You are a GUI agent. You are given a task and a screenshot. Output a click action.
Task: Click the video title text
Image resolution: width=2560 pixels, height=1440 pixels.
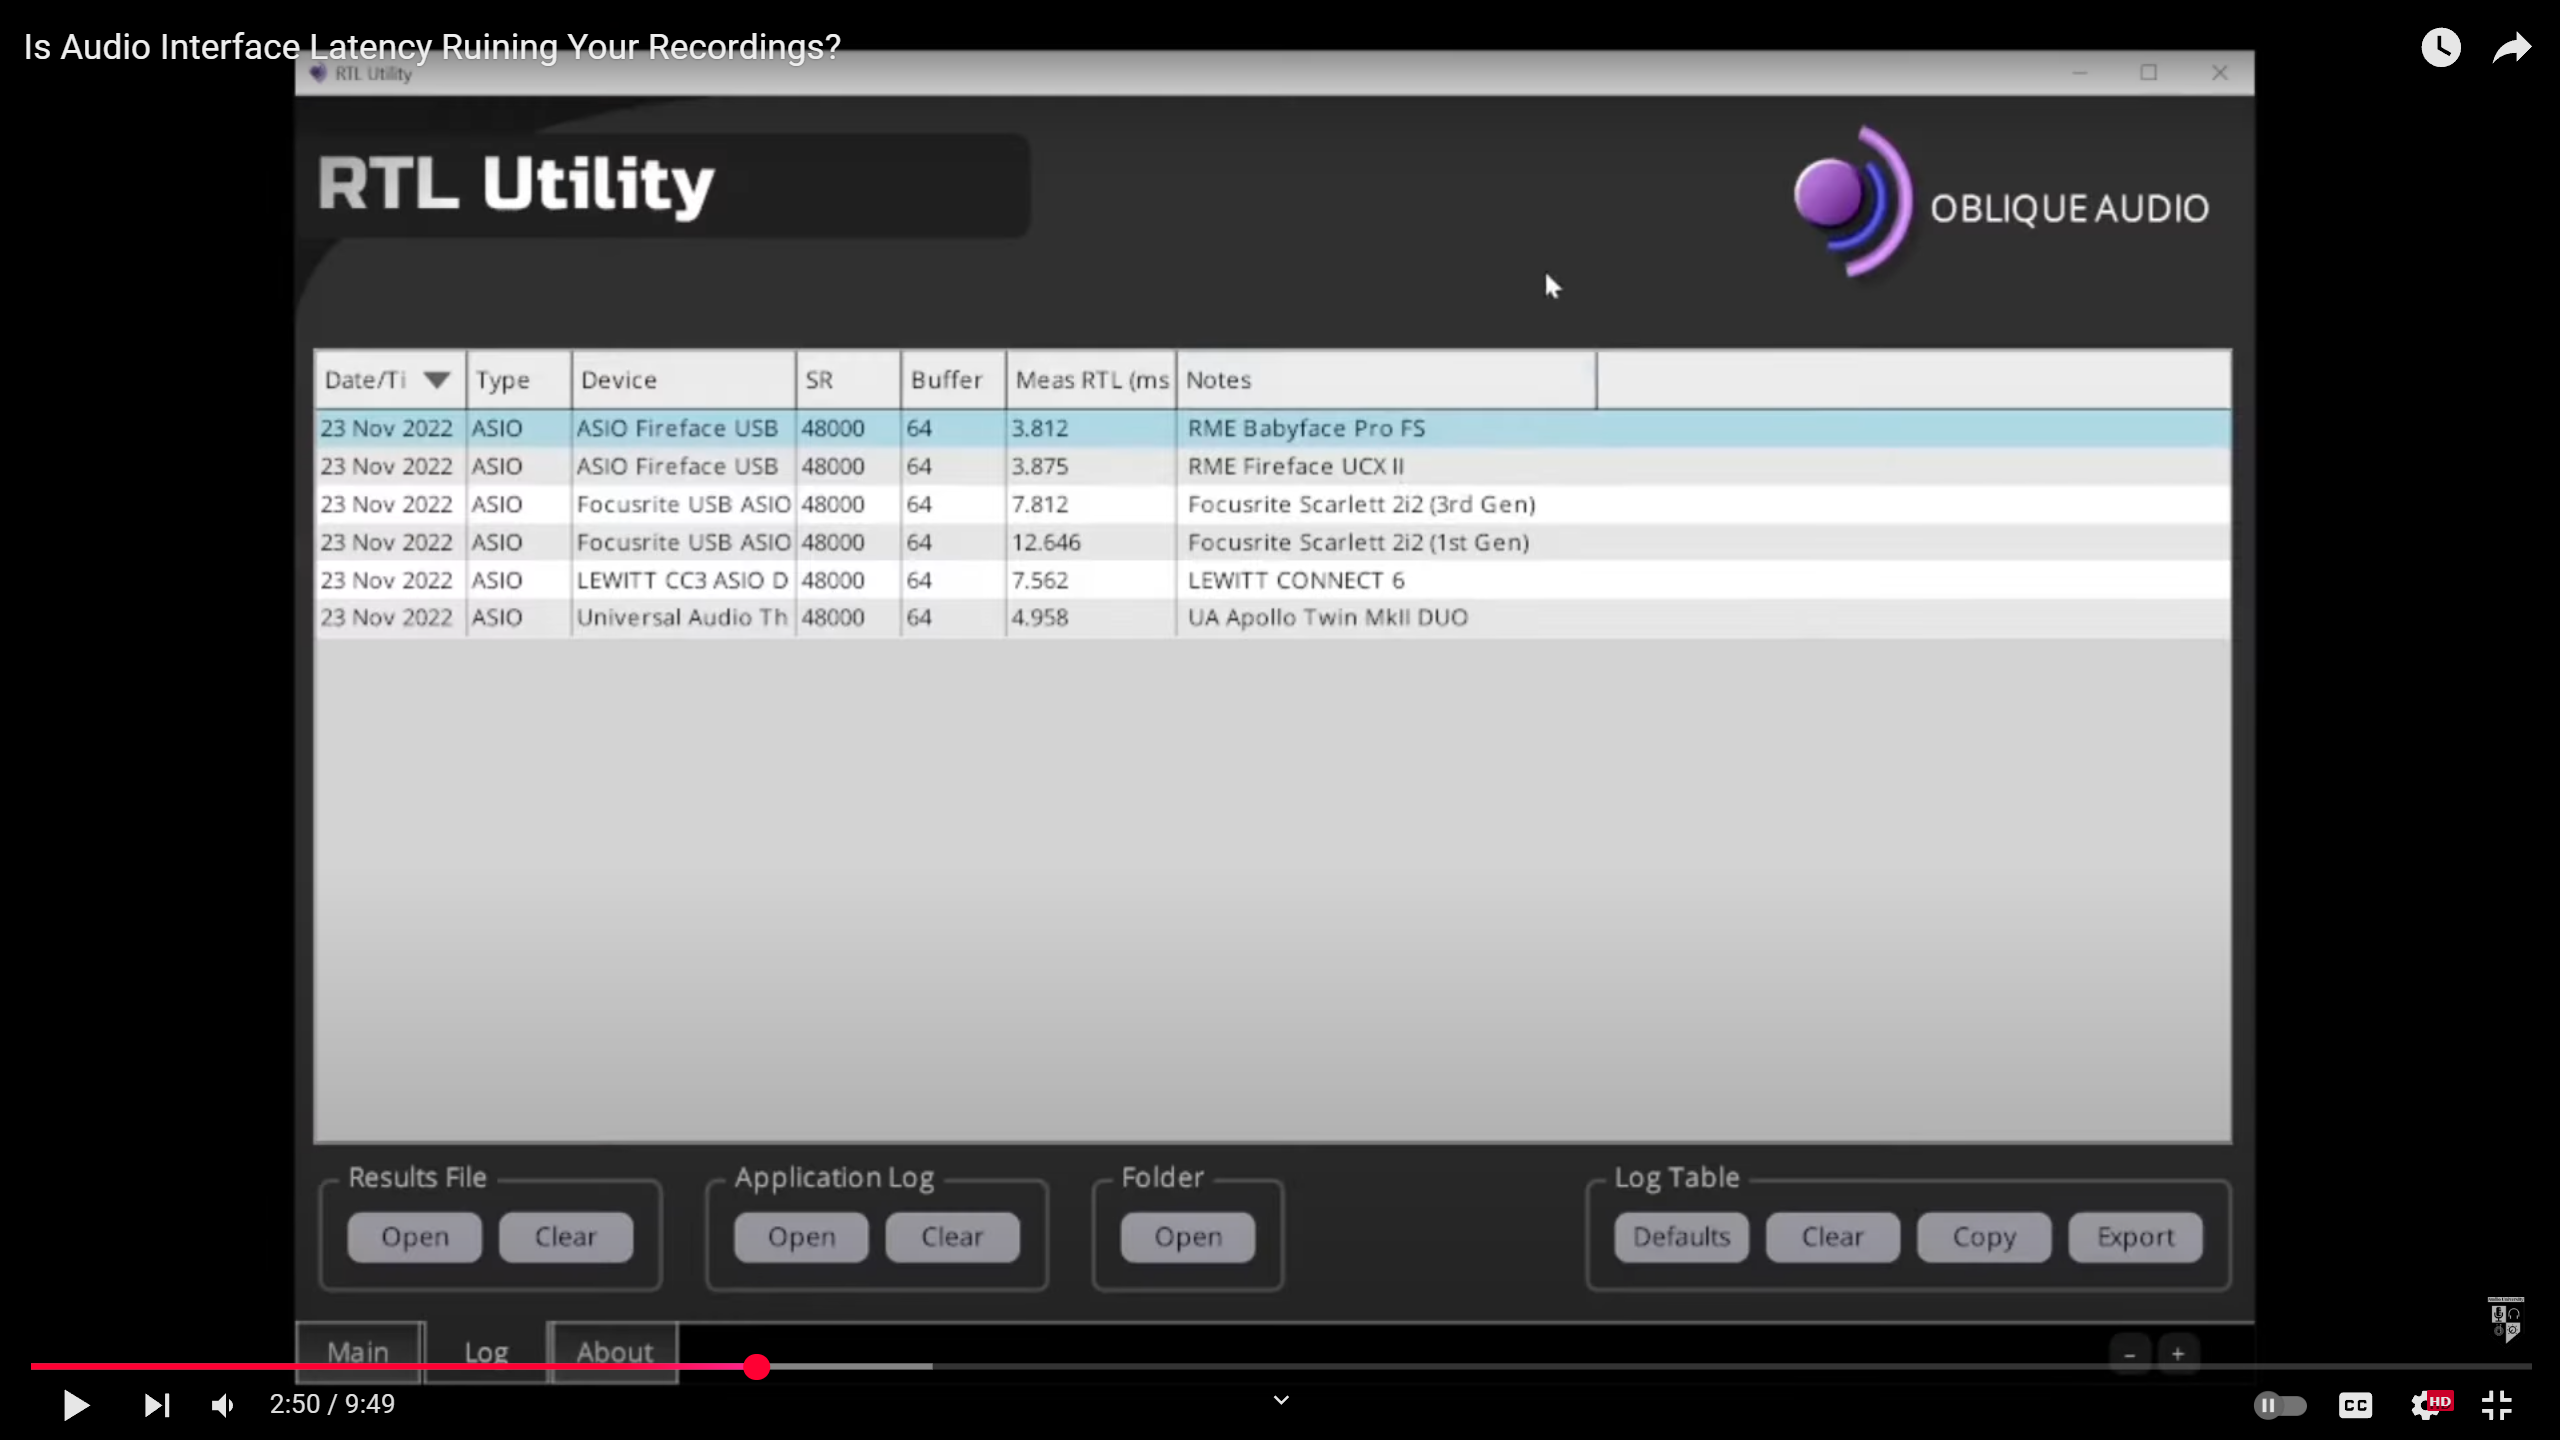pyautogui.click(x=432, y=47)
